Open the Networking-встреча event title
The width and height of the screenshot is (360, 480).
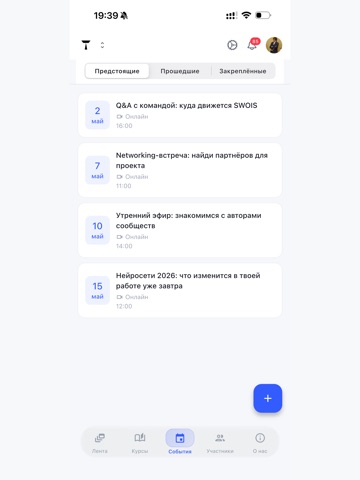point(192,160)
